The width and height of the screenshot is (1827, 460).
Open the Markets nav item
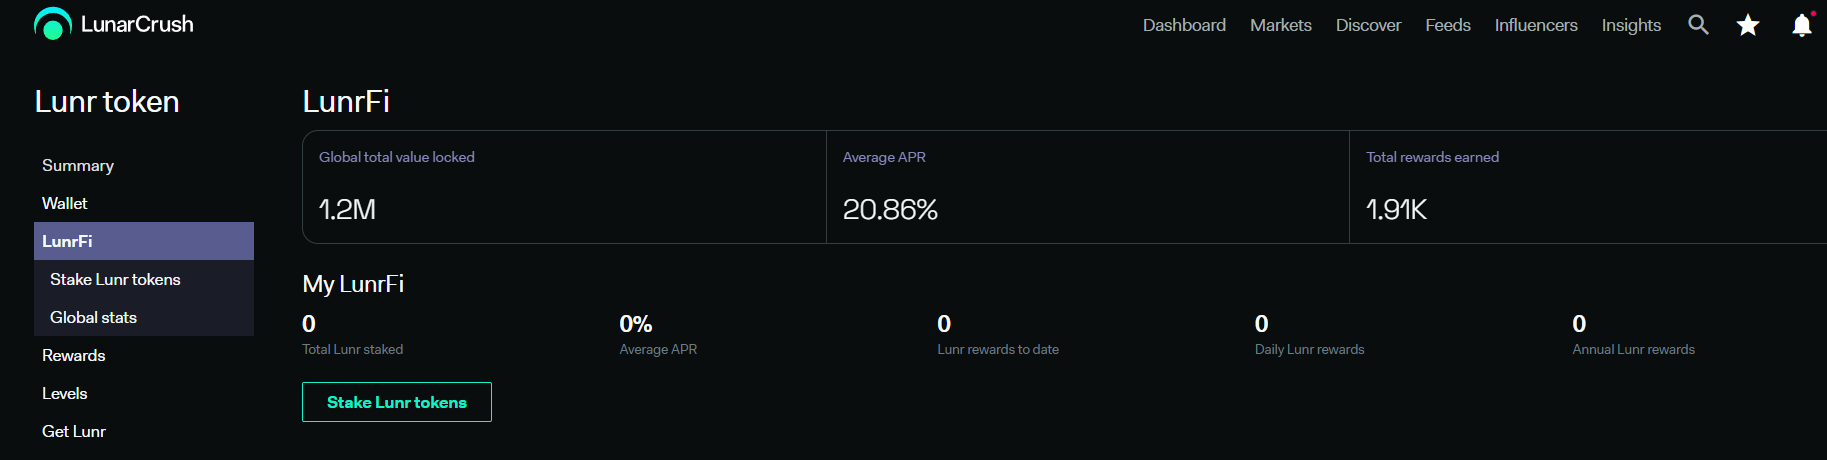1280,25
